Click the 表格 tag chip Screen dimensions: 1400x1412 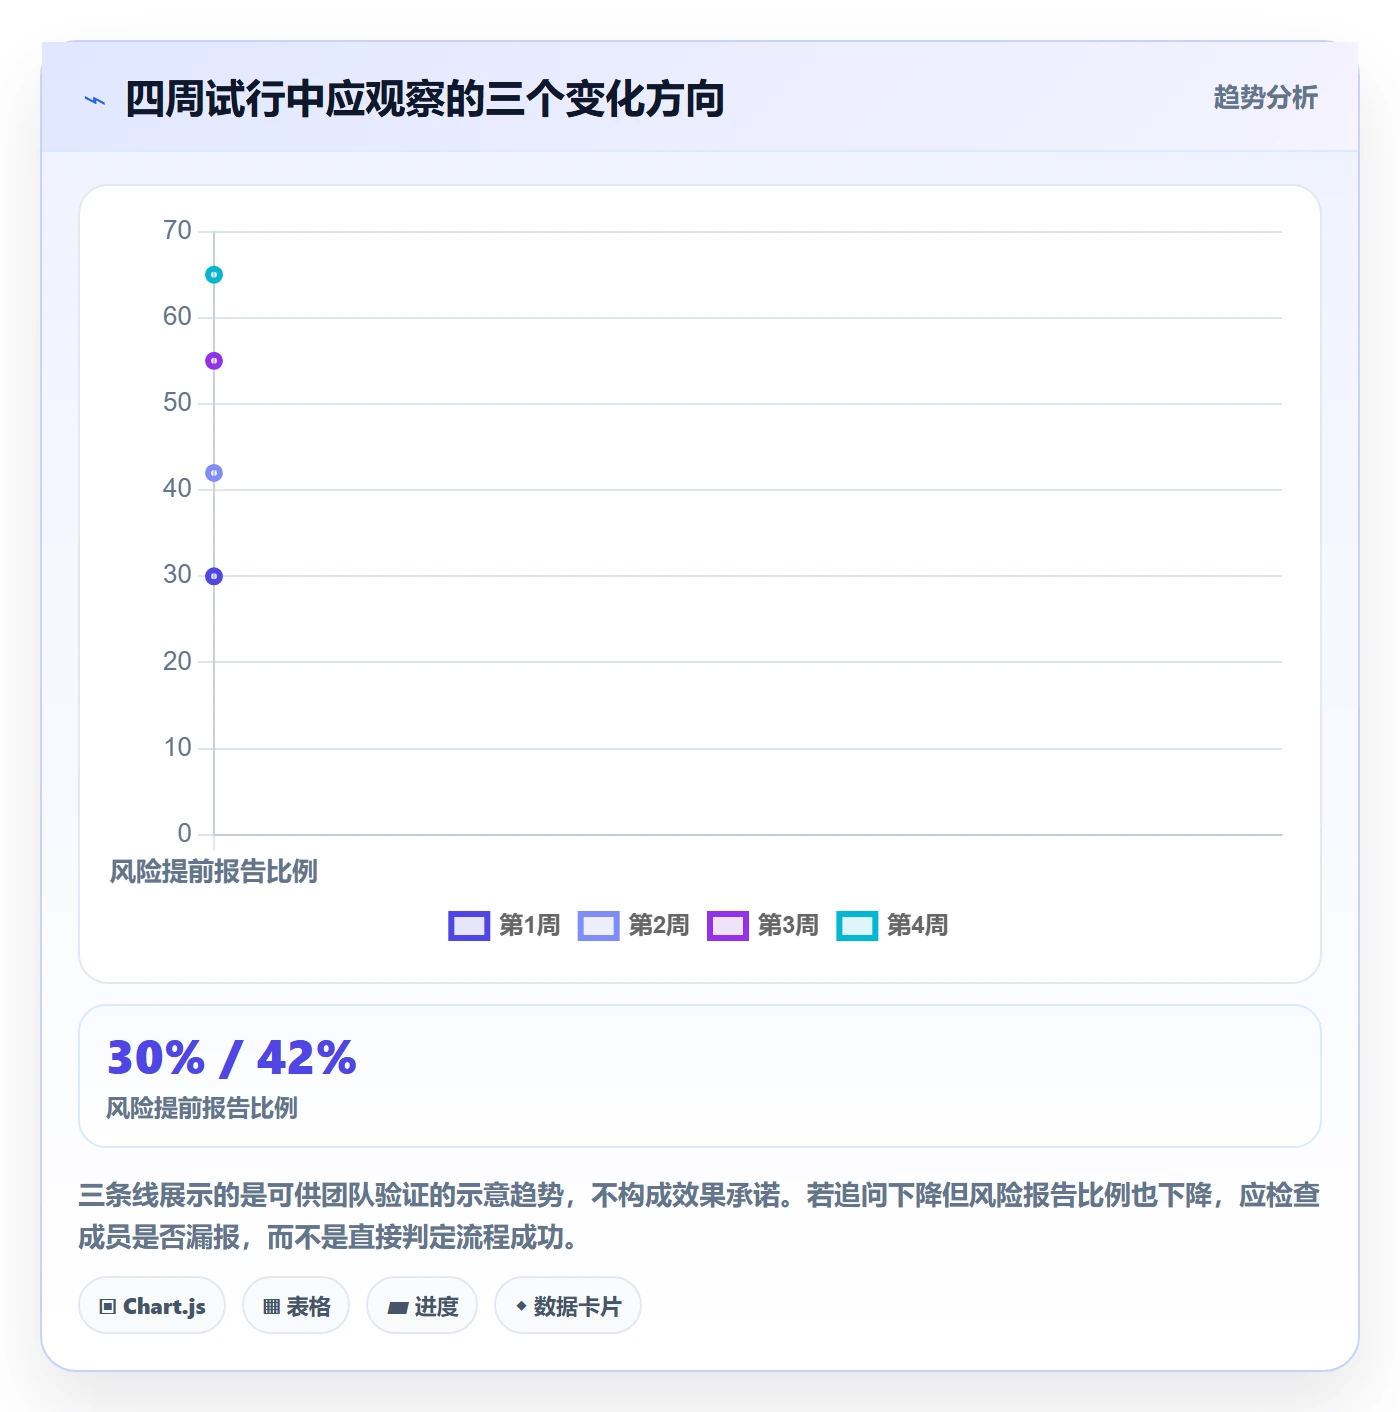pyautogui.click(x=296, y=1306)
